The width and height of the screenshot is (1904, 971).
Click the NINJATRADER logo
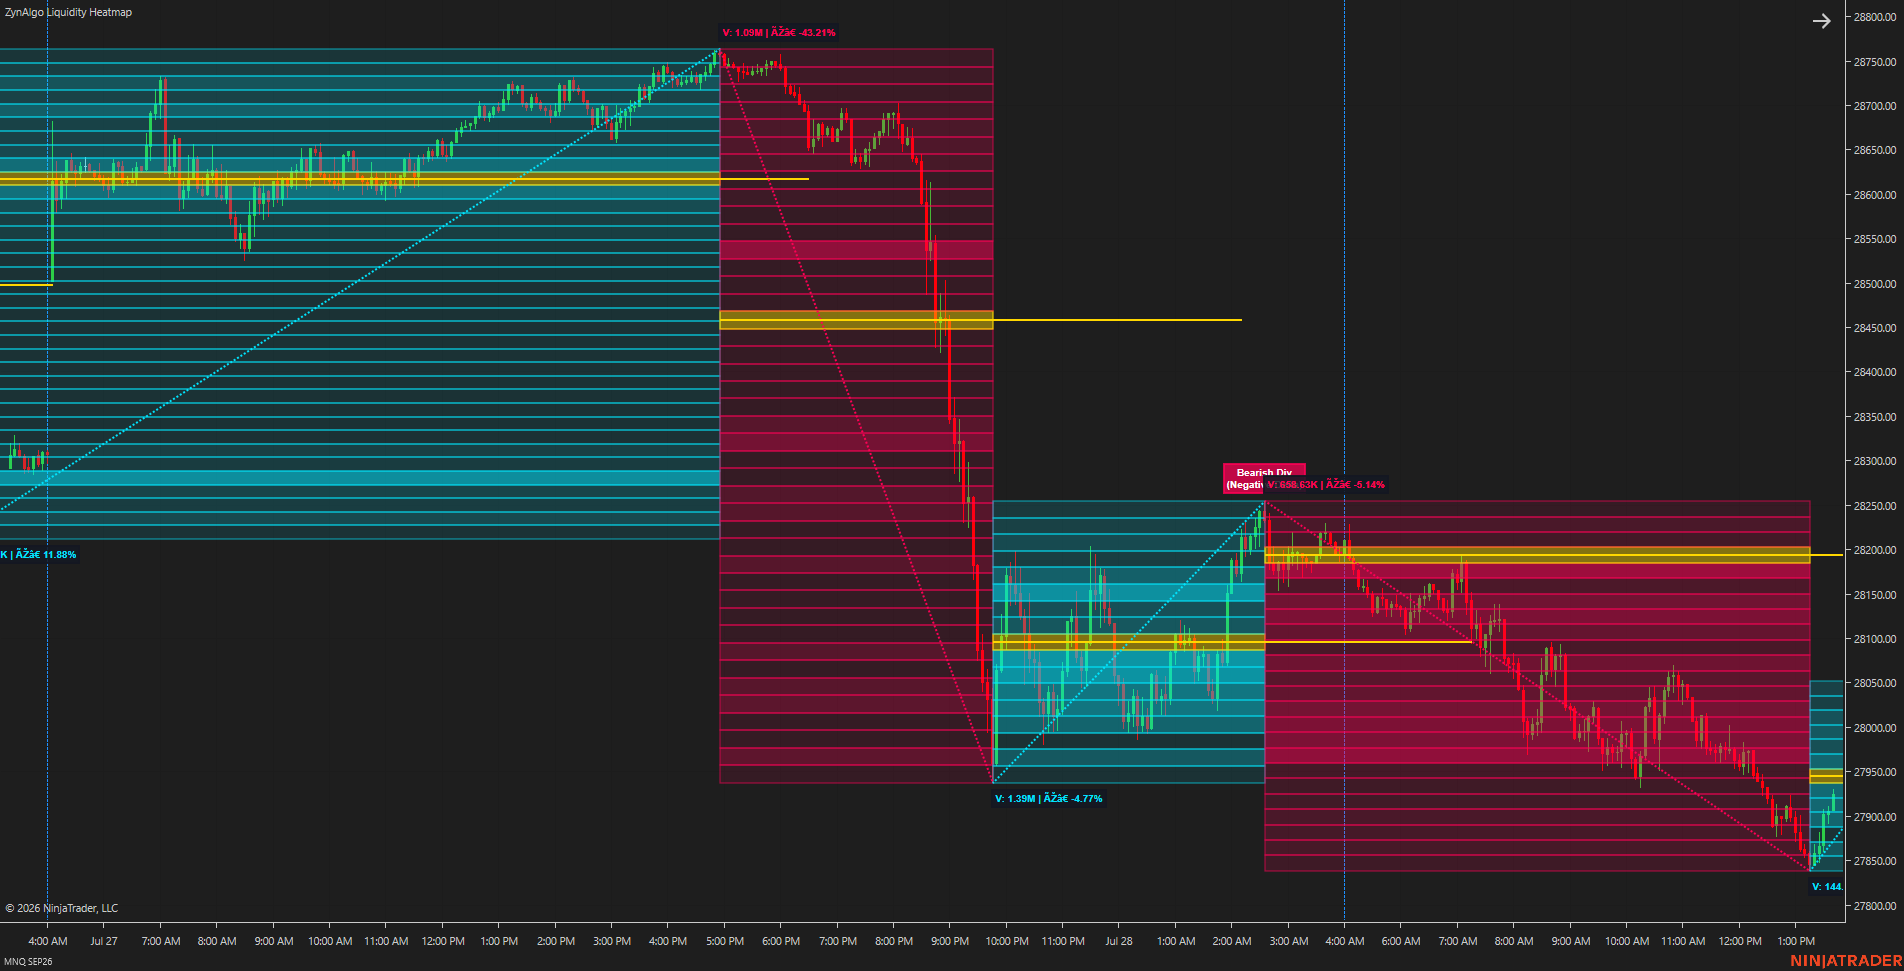coord(1846,961)
